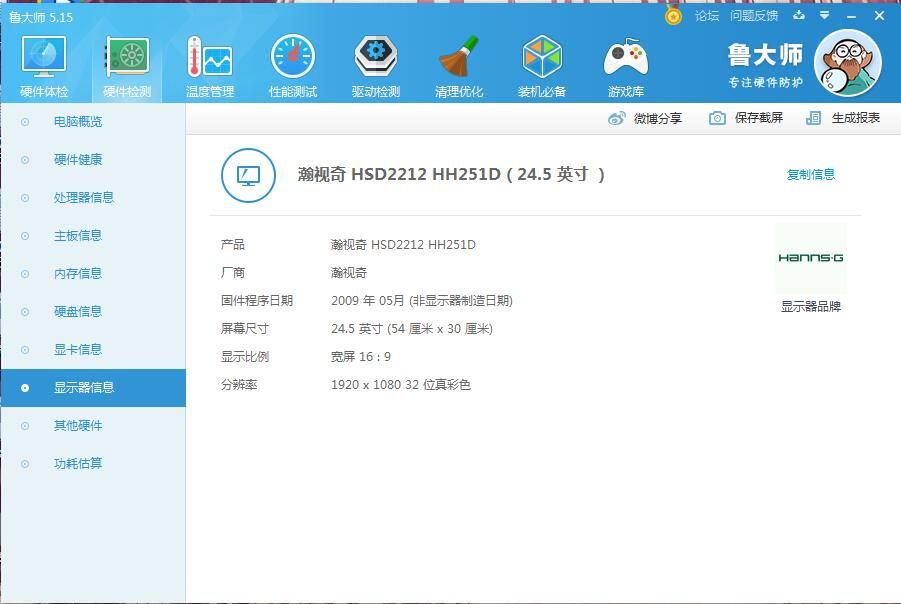Click 保存截屏 button
901x604 pixels.
[x=746, y=118]
